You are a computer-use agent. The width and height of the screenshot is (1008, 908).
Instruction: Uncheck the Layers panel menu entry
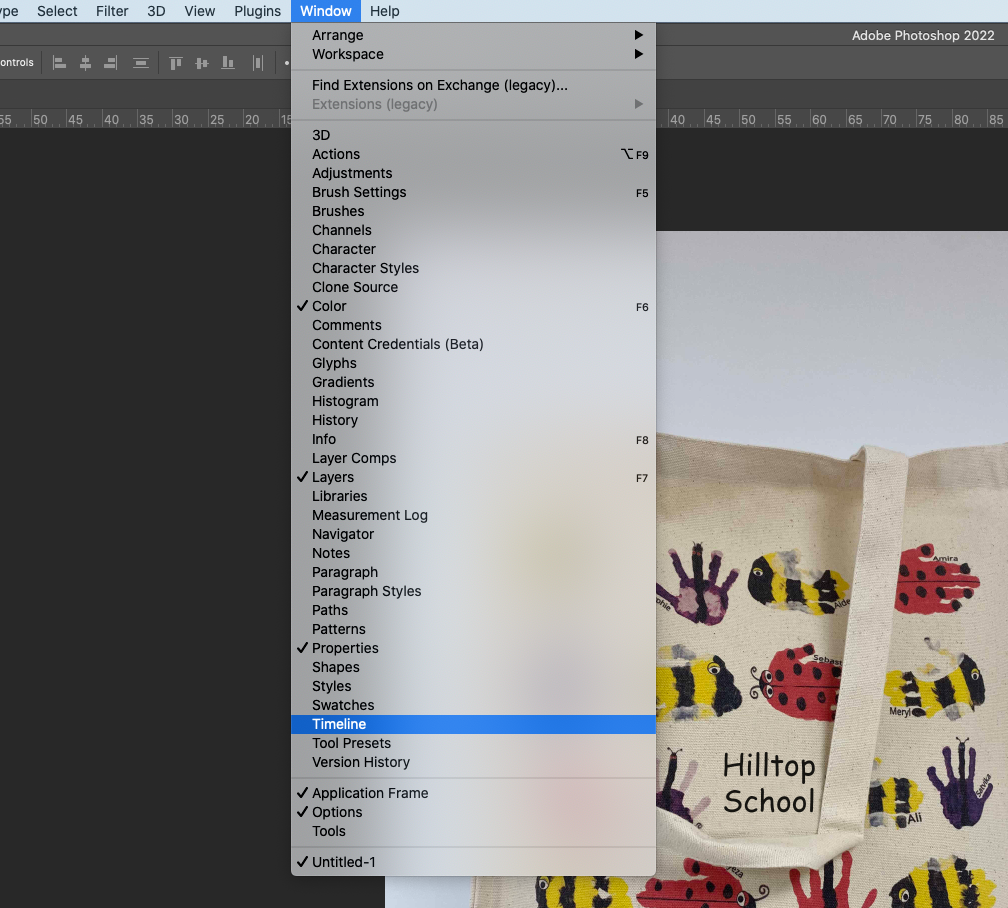click(333, 477)
